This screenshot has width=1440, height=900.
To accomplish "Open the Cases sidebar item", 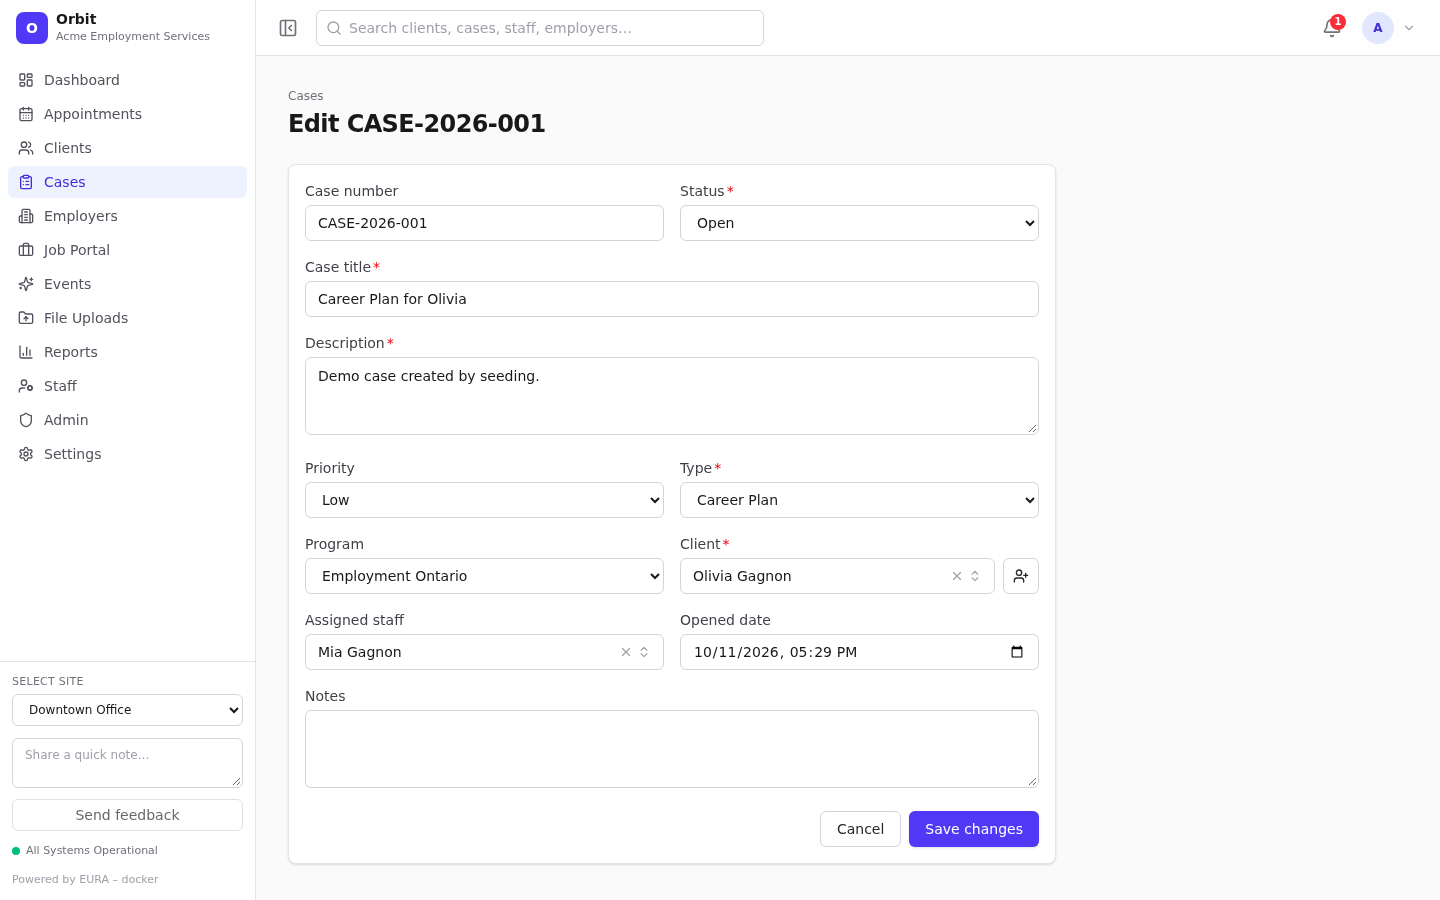I will (x=127, y=182).
